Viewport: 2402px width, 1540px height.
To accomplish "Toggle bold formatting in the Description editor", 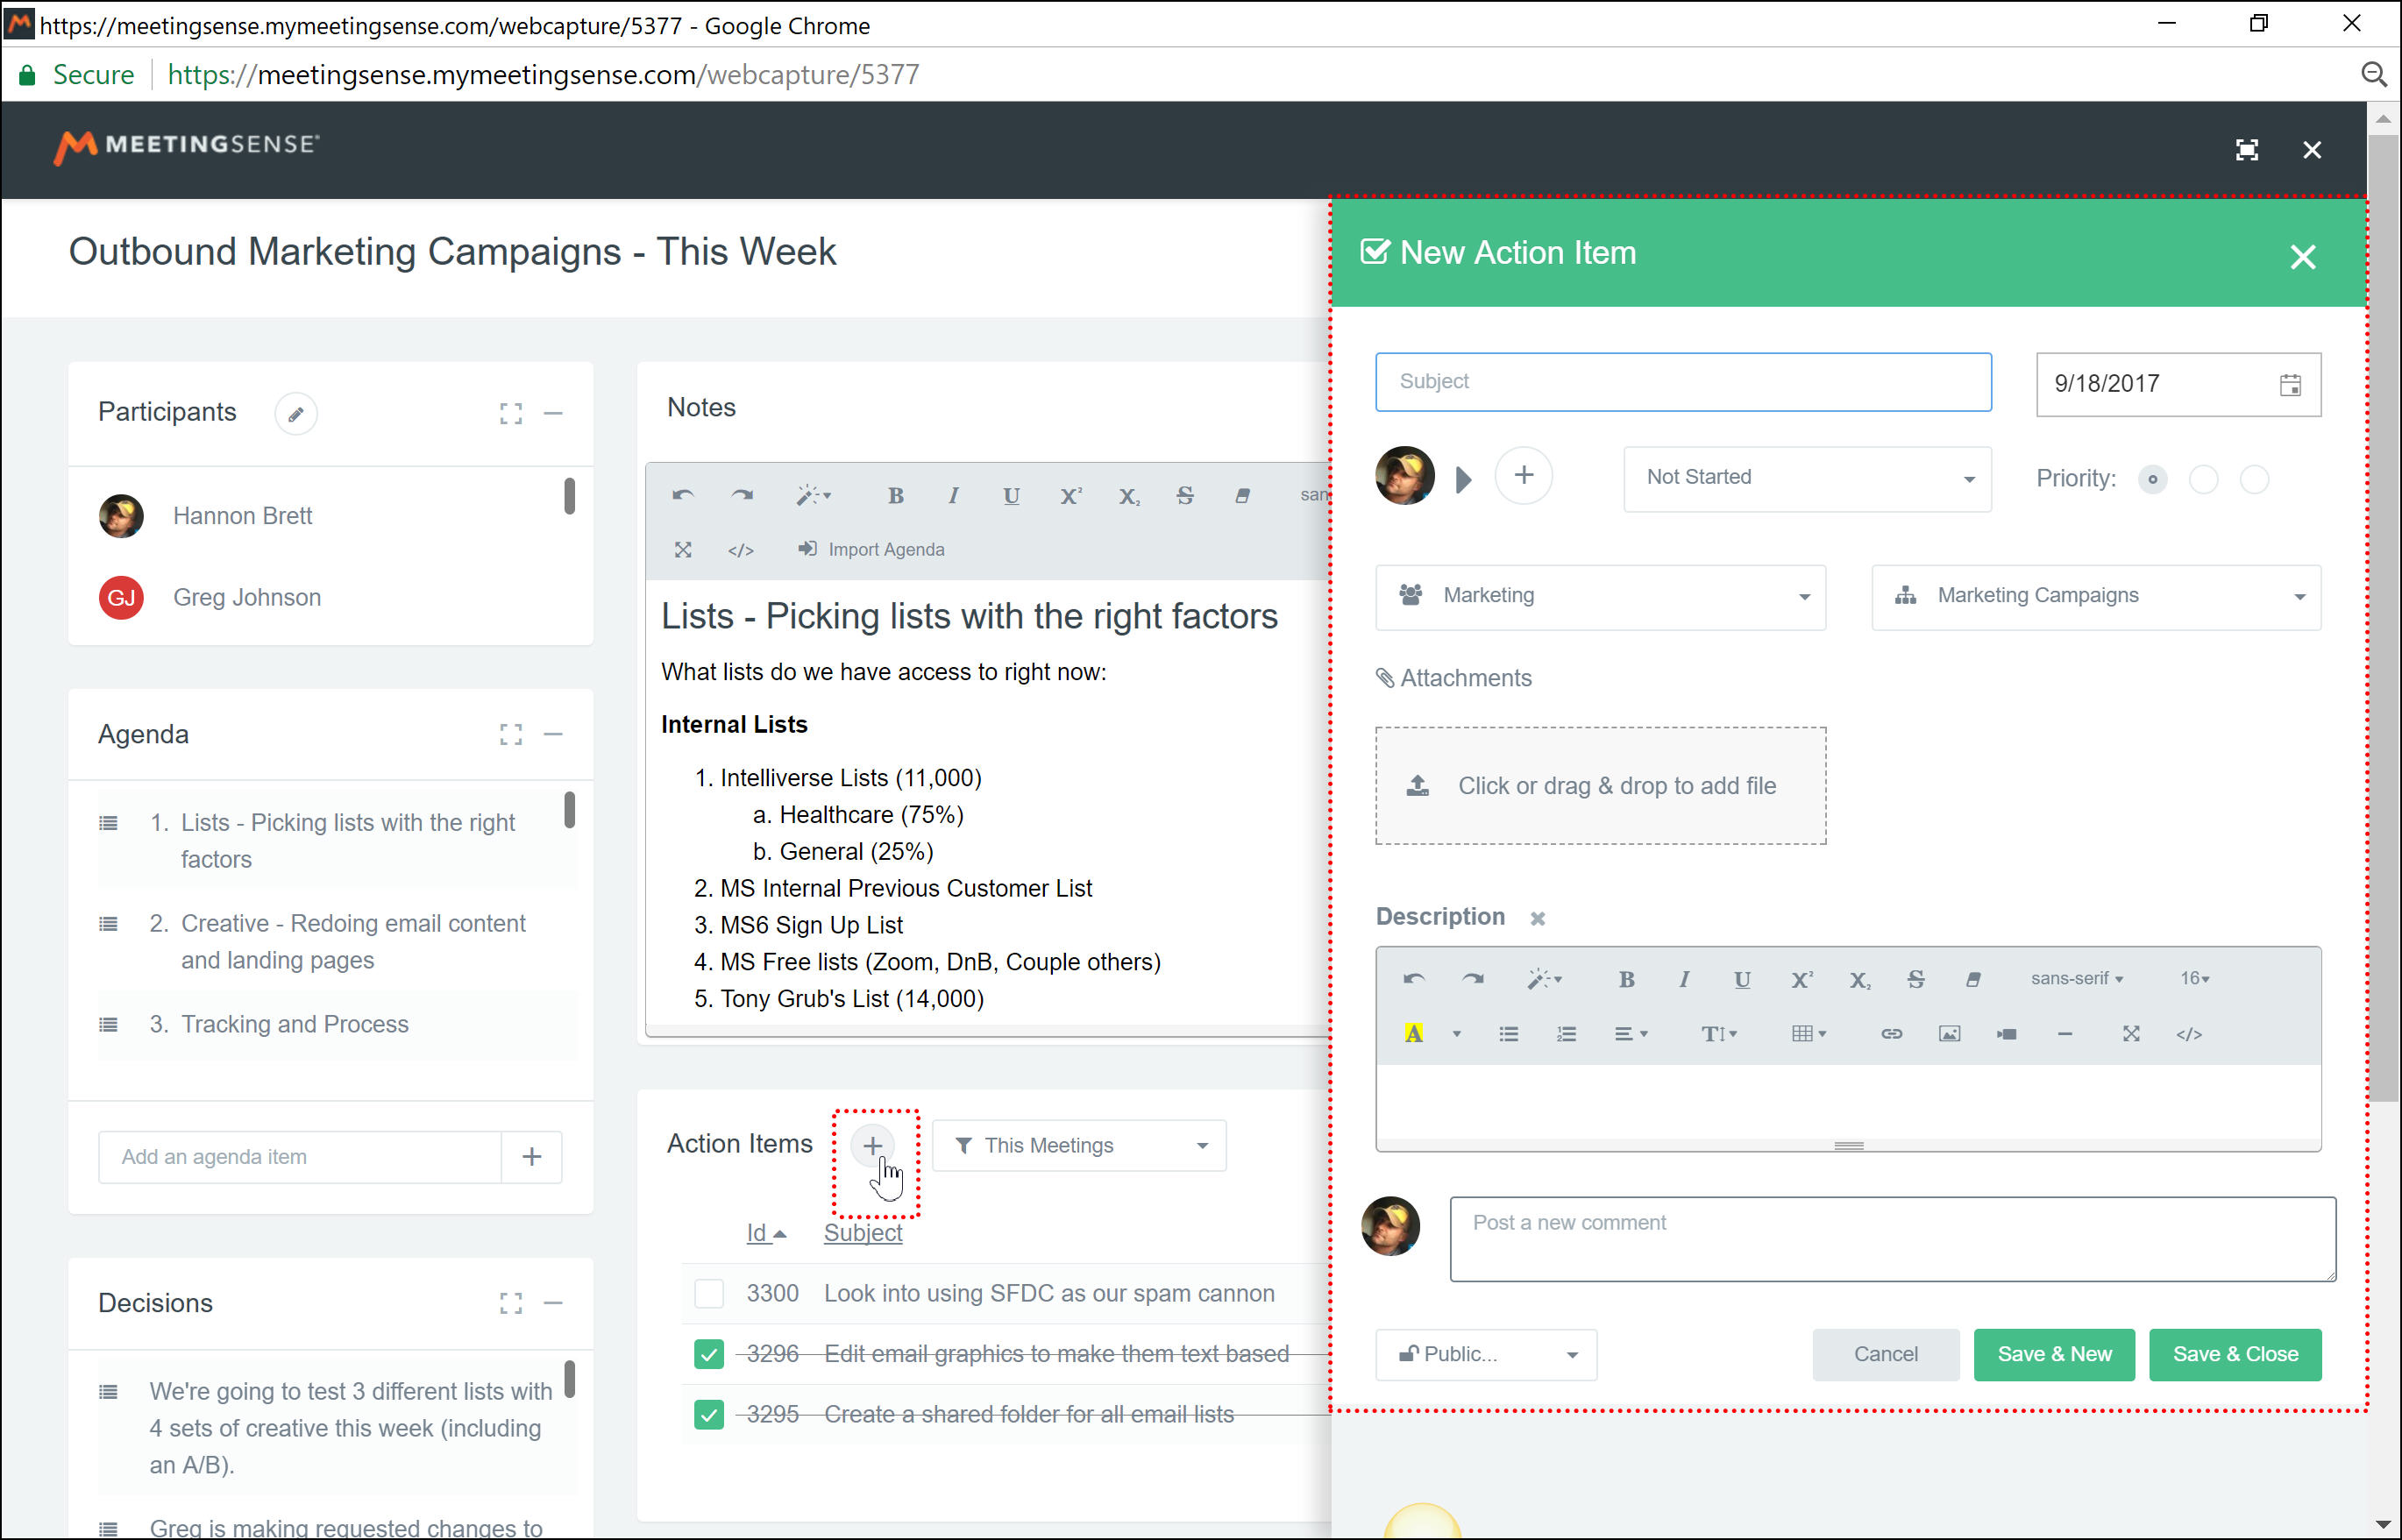I will point(1626,980).
